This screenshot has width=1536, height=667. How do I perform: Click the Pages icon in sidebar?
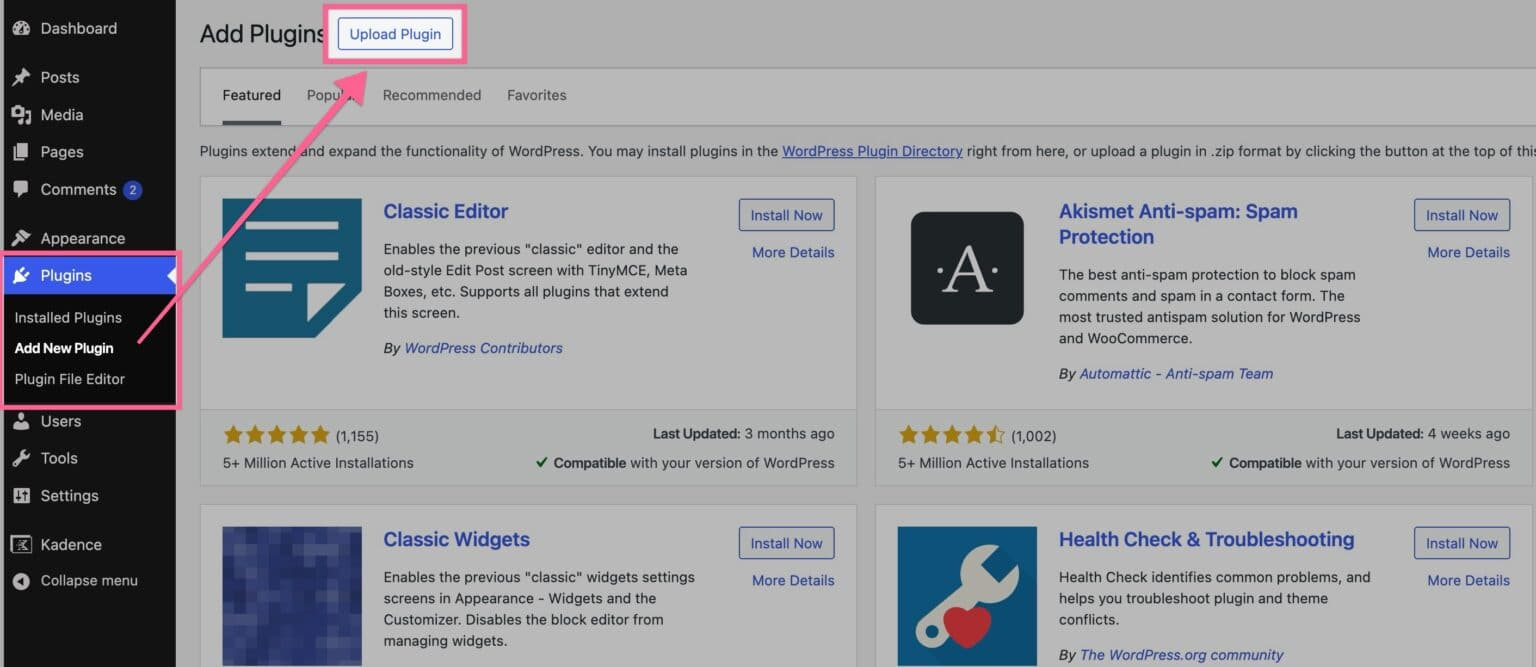point(21,152)
